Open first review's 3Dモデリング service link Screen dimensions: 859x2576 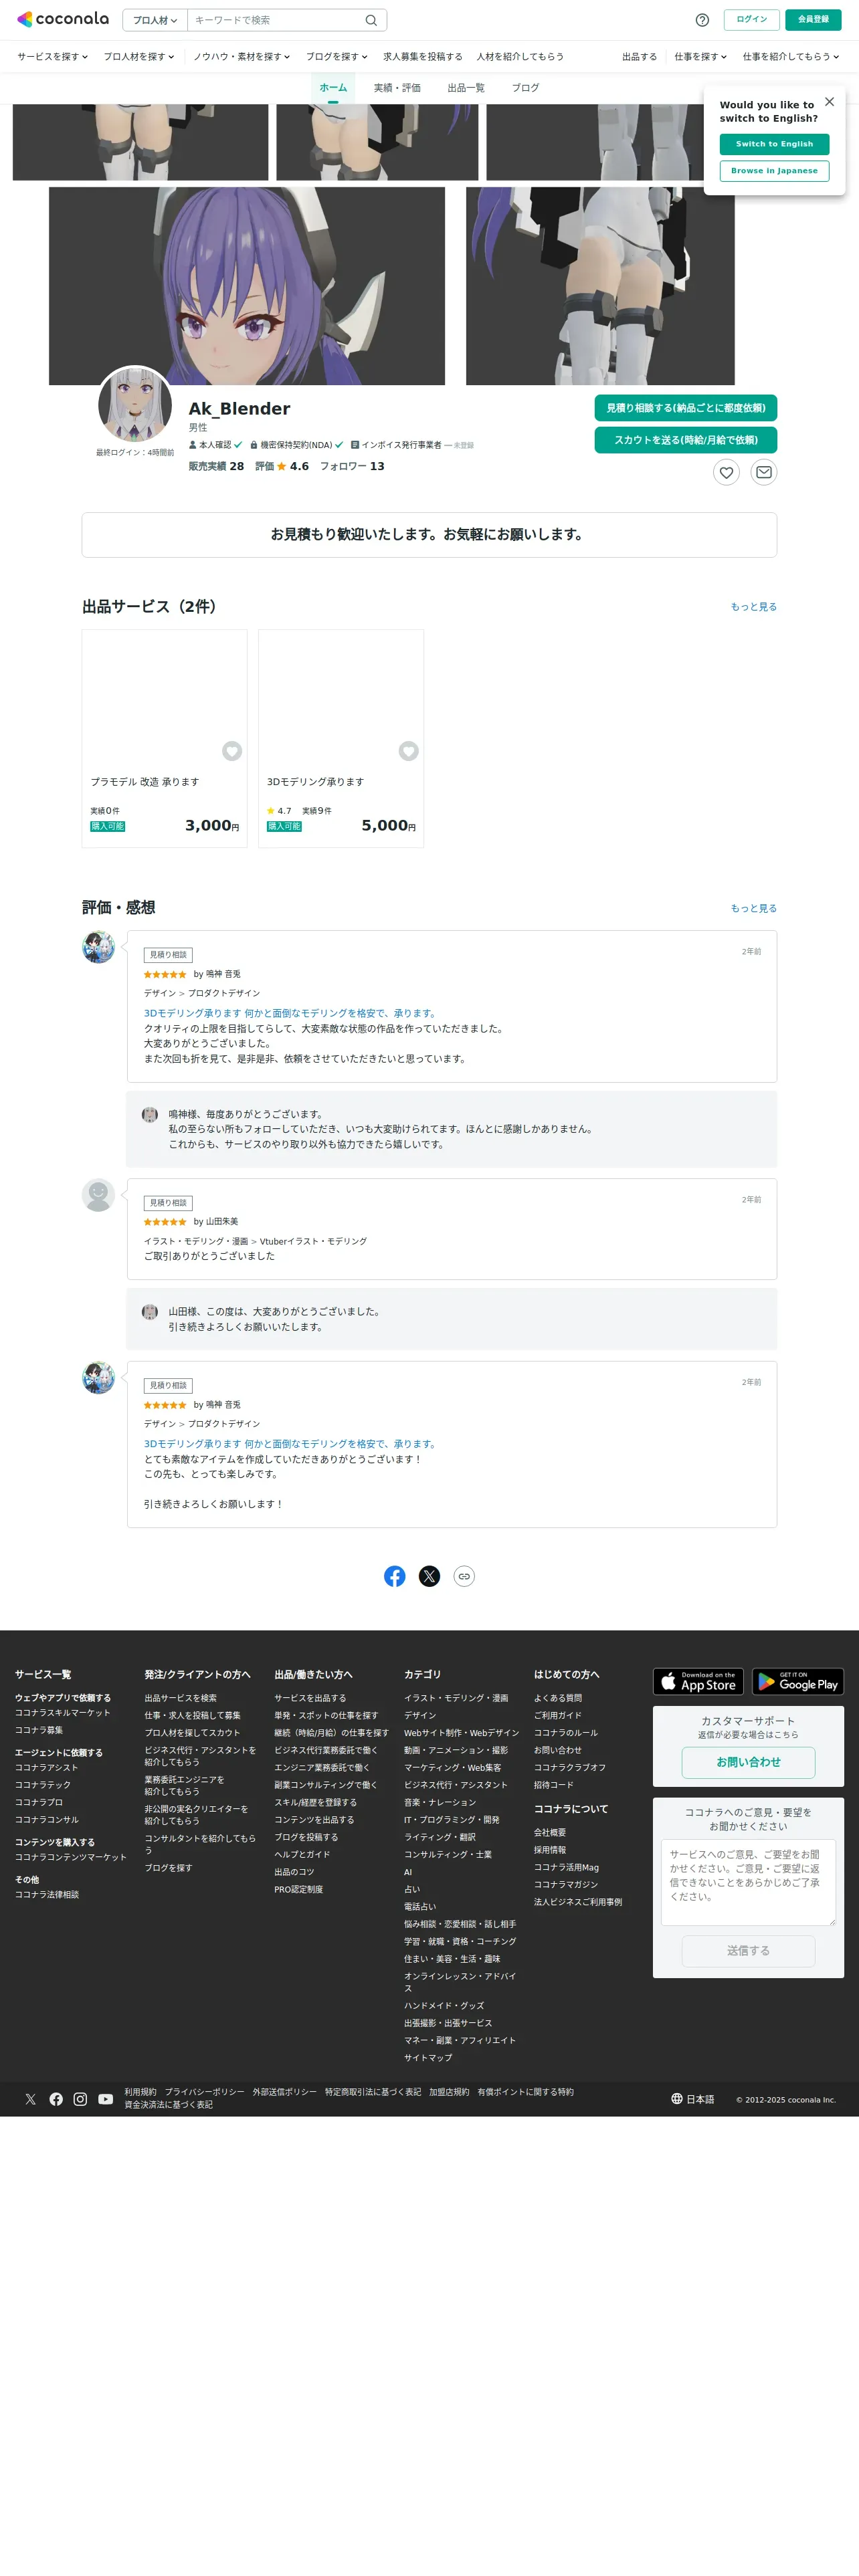point(291,1013)
